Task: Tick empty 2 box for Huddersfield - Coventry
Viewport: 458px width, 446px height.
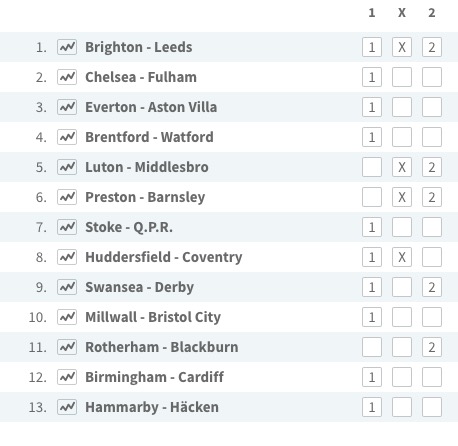Action: [x=432, y=257]
